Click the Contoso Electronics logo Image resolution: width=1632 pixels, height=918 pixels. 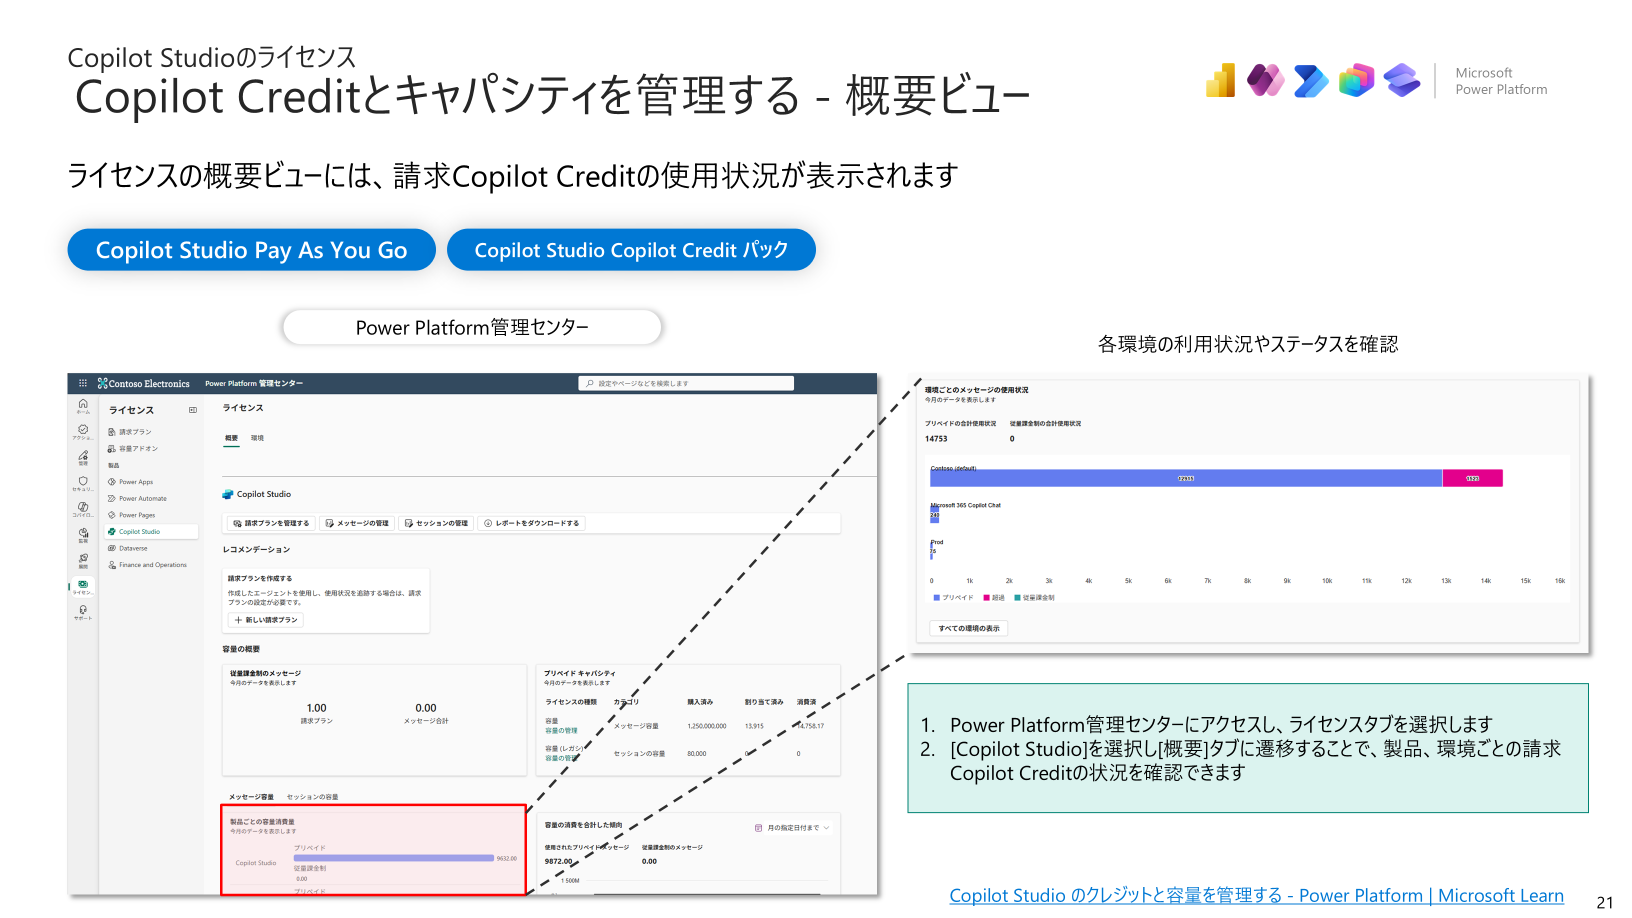[x=144, y=383]
